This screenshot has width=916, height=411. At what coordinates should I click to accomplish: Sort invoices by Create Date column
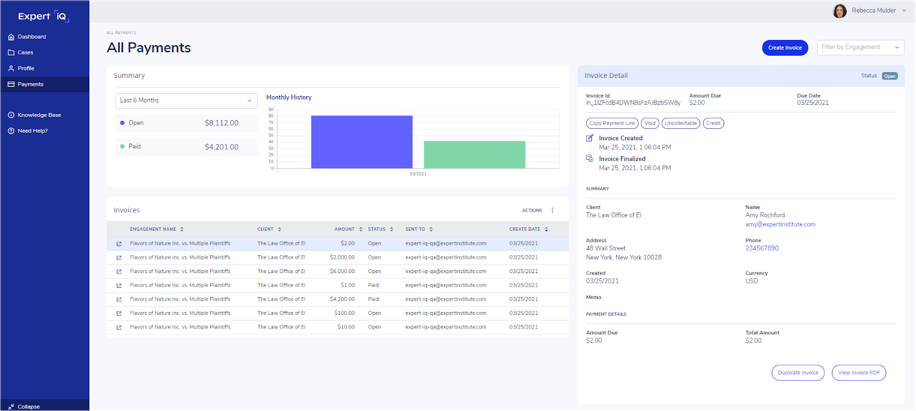(546, 229)
